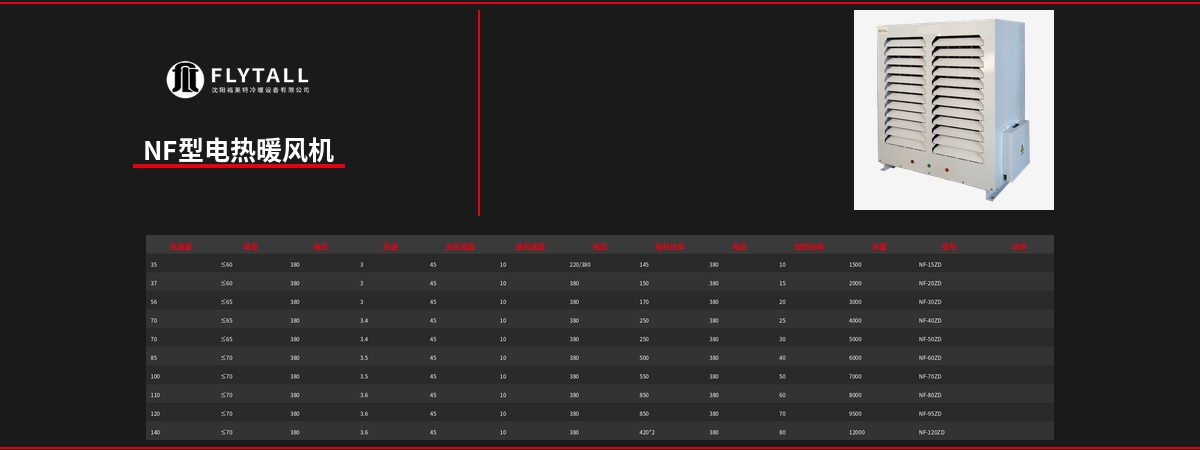This screenshot has width=1200, height=450.
Task: Click the FLYTALL circular logo icon
Action: tap(185, 79)
